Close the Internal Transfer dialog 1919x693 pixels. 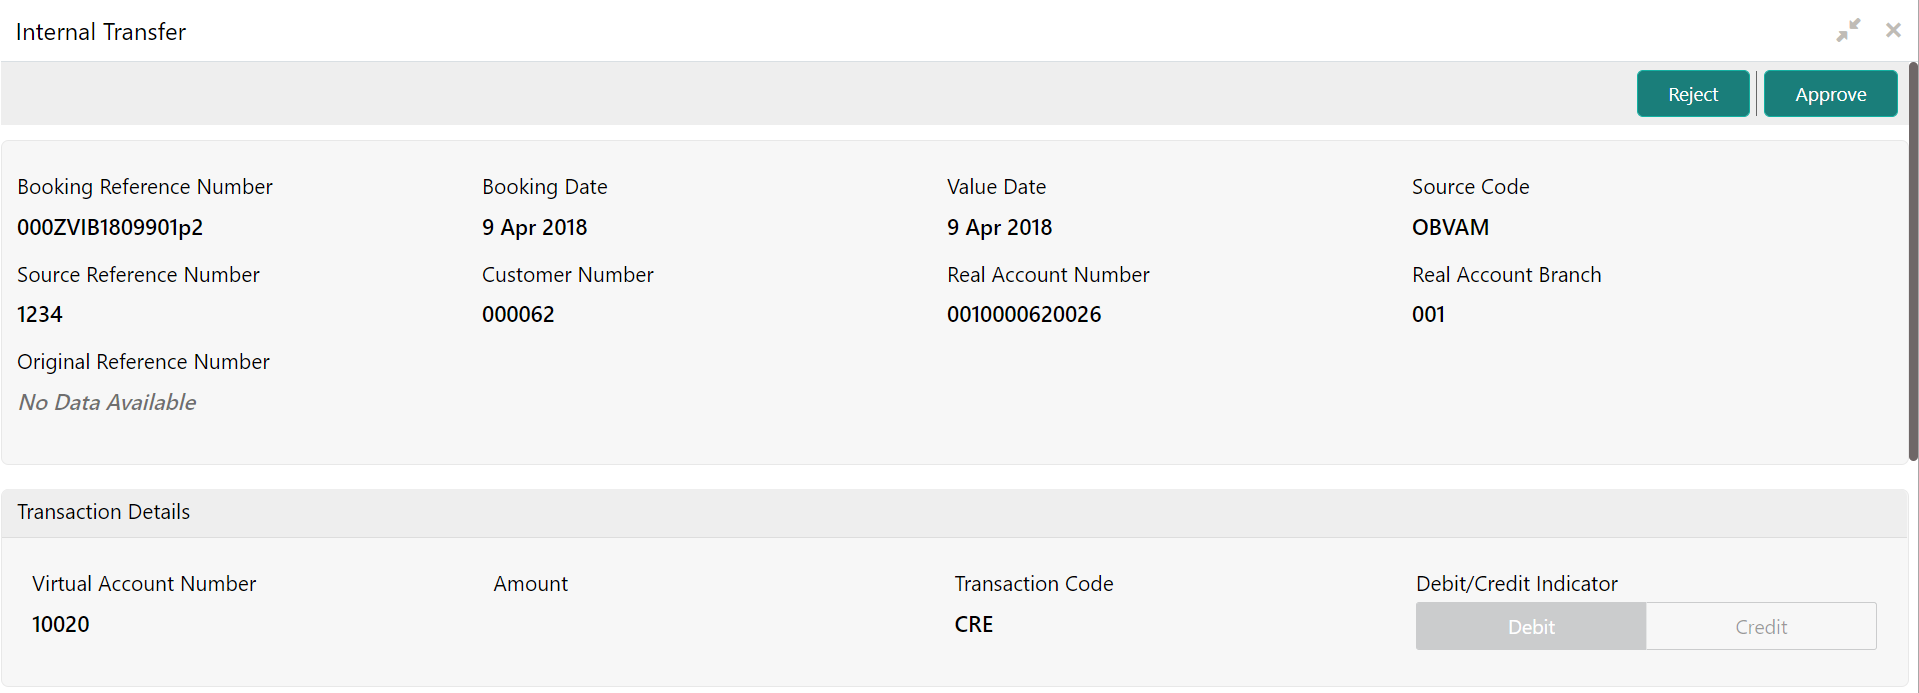tap(1893, 30)
